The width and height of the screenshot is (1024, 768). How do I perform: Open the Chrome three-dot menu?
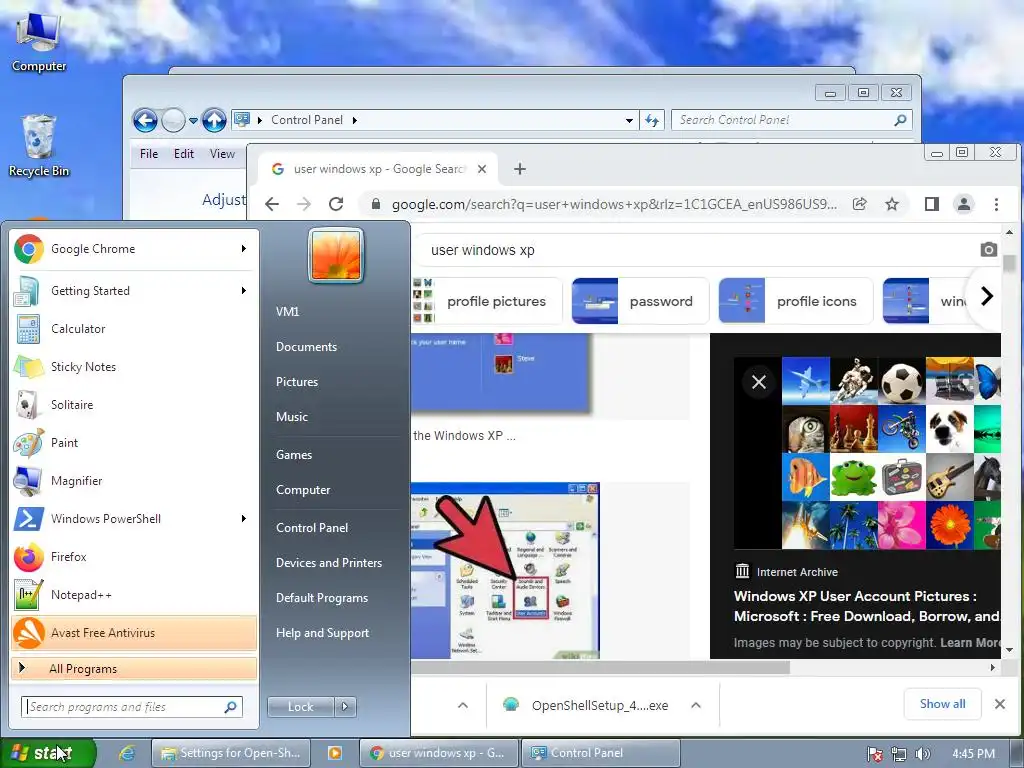tap(997, 204)
